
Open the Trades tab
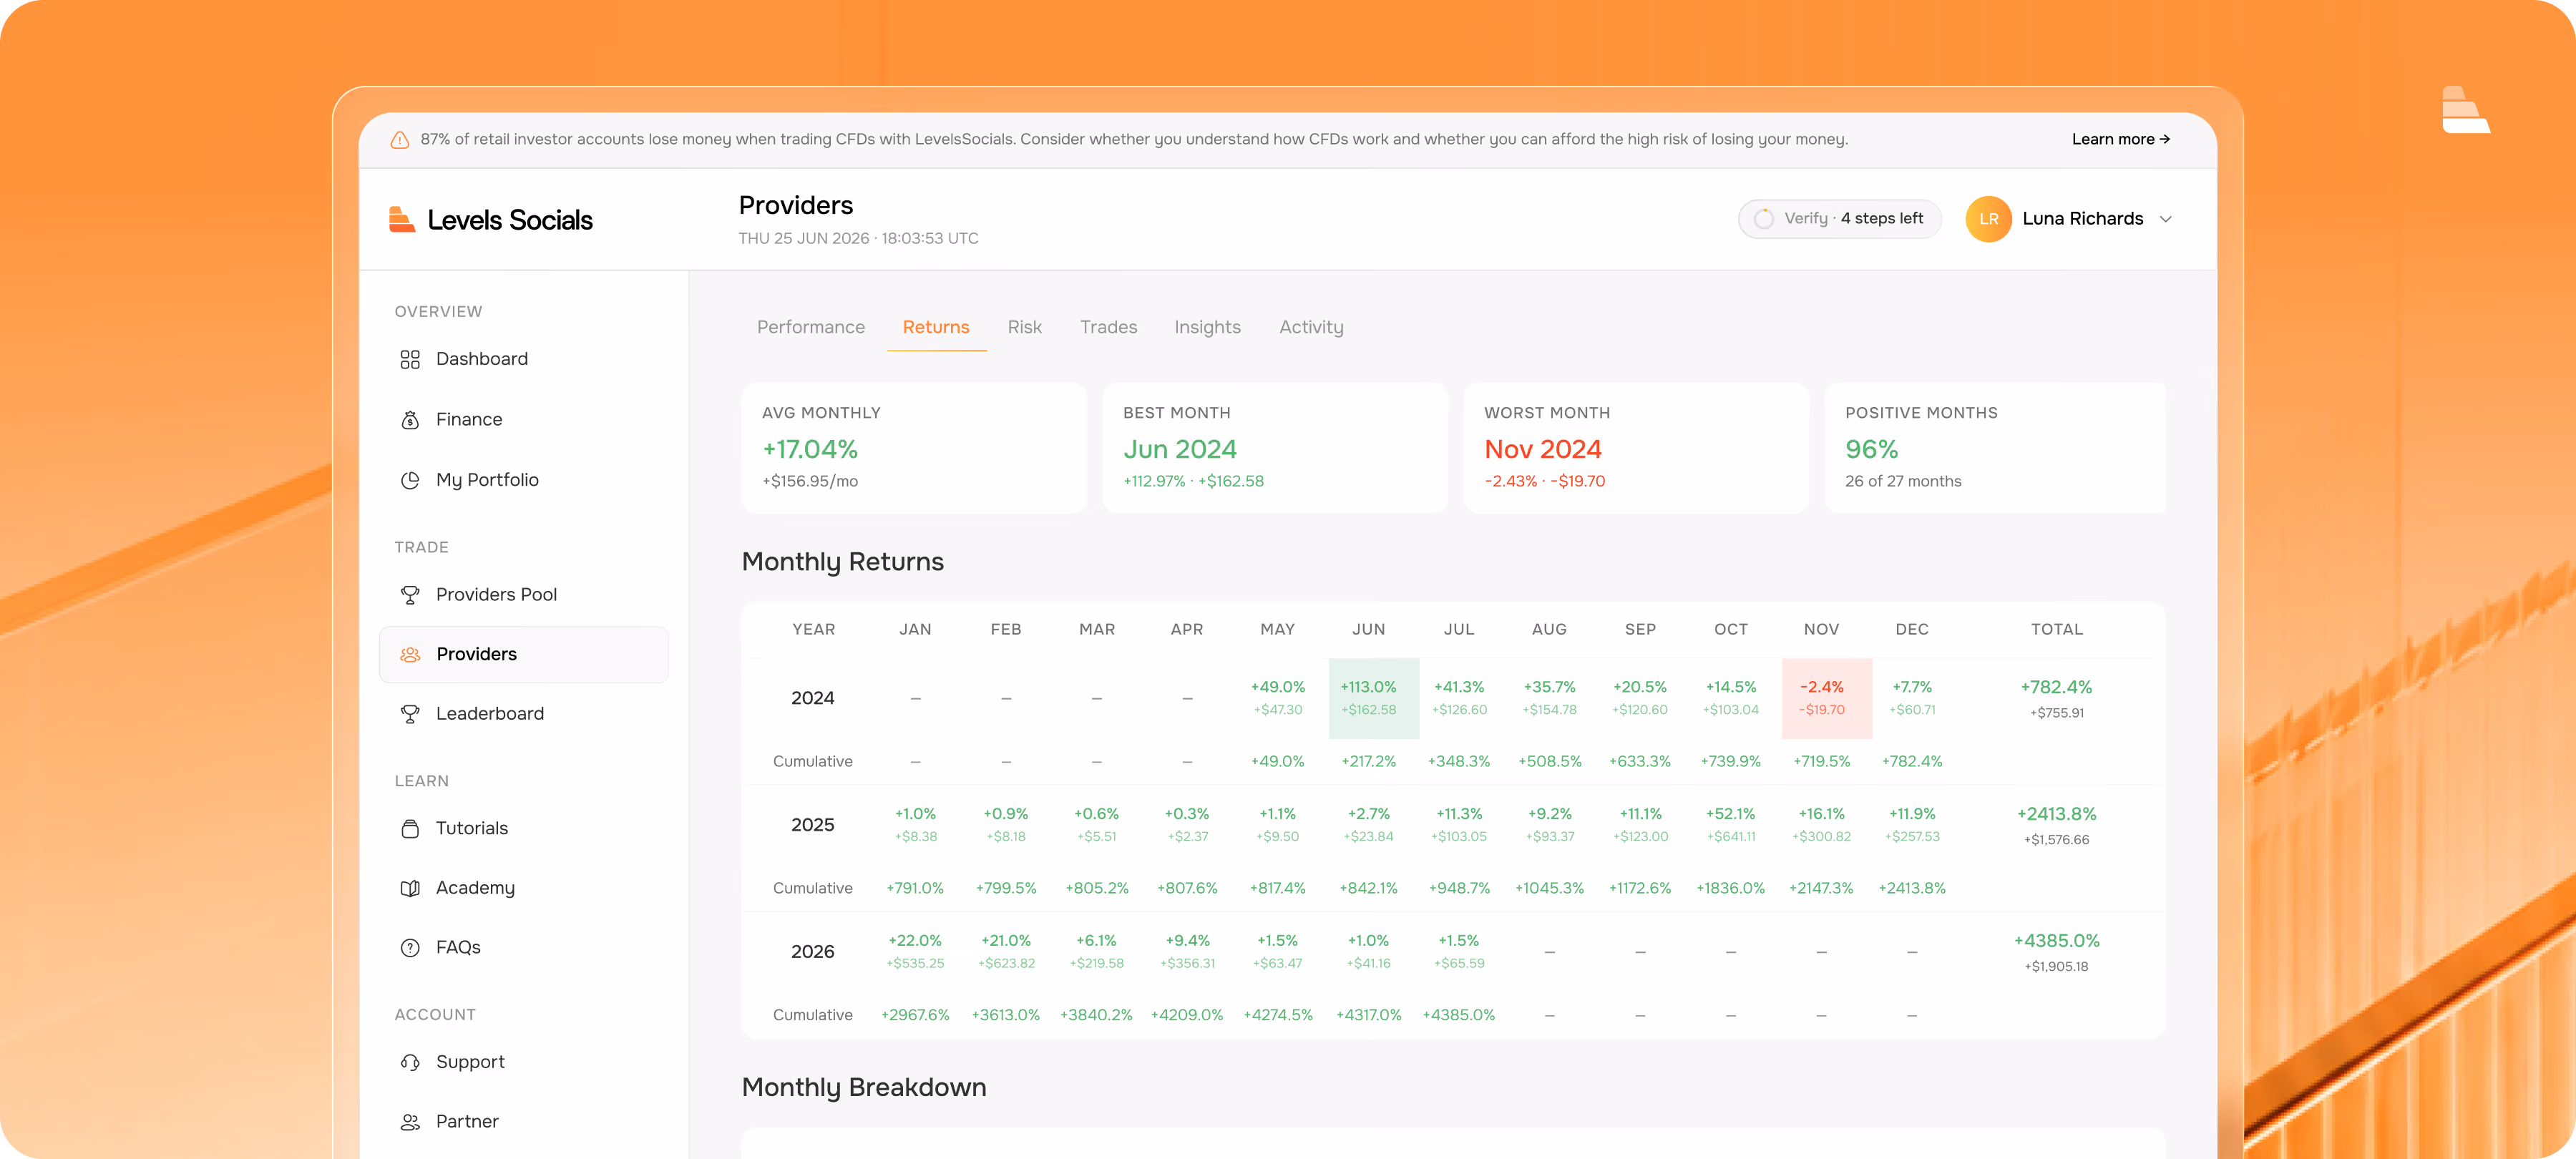point(1108,327)
